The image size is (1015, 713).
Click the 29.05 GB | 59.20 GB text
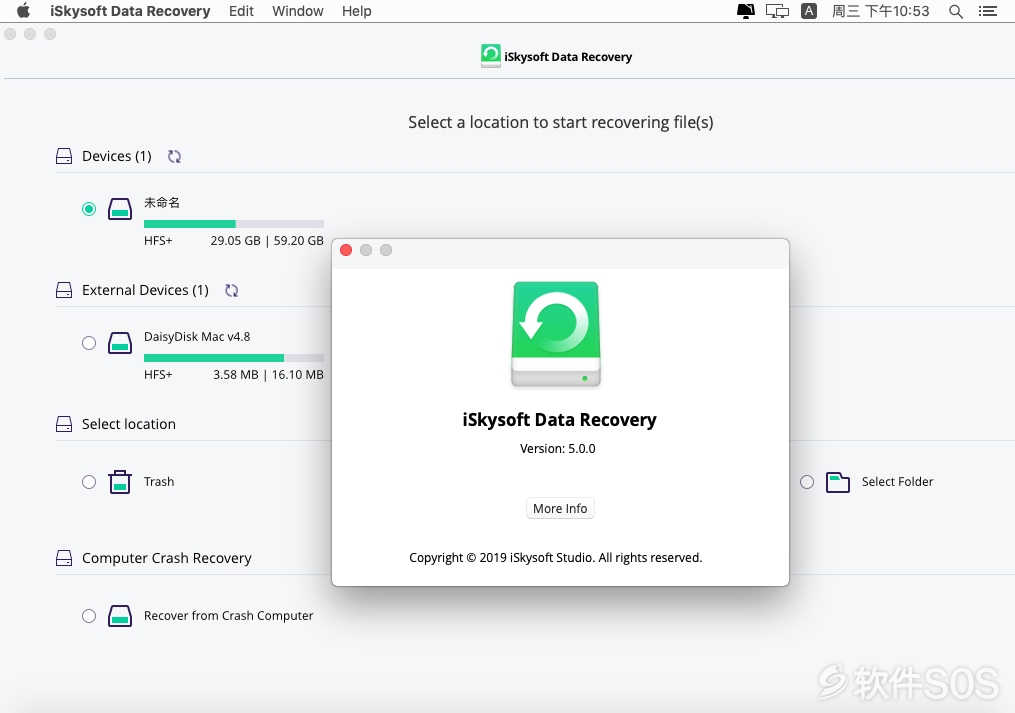click(x=267, y=241)
